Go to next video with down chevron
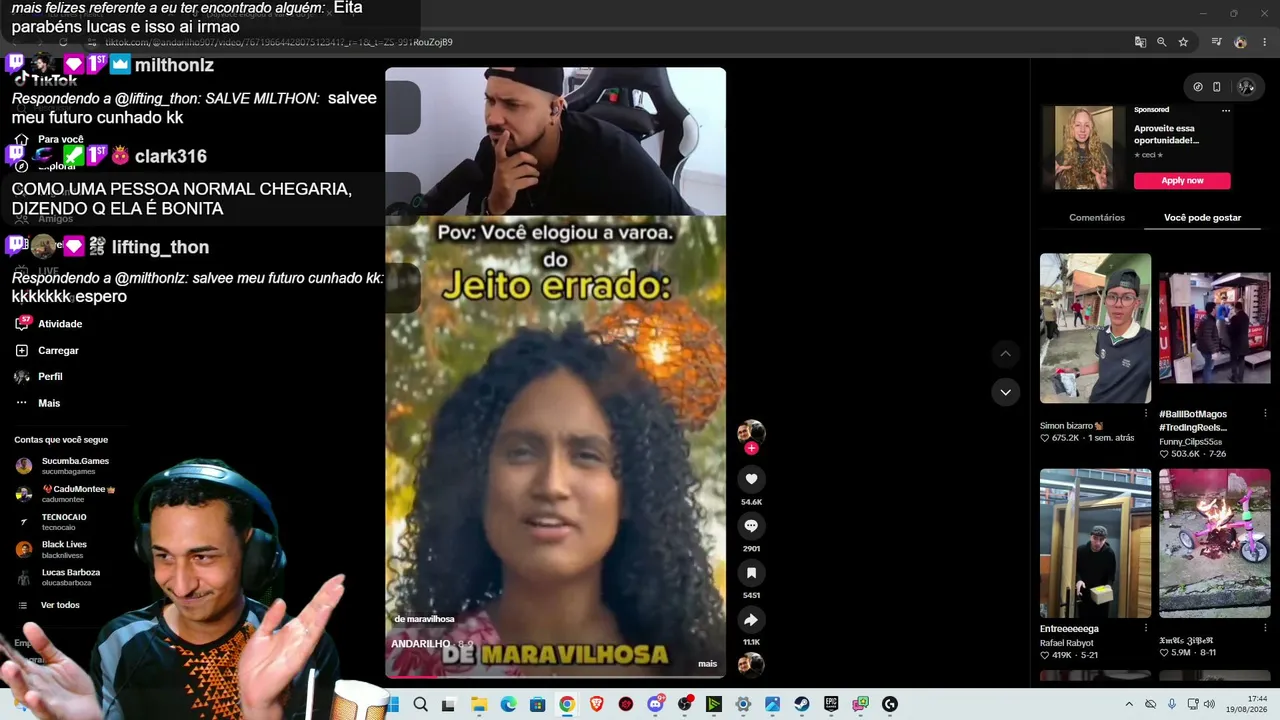This screenshot has width=1280, height=720. coord(1005,392)
